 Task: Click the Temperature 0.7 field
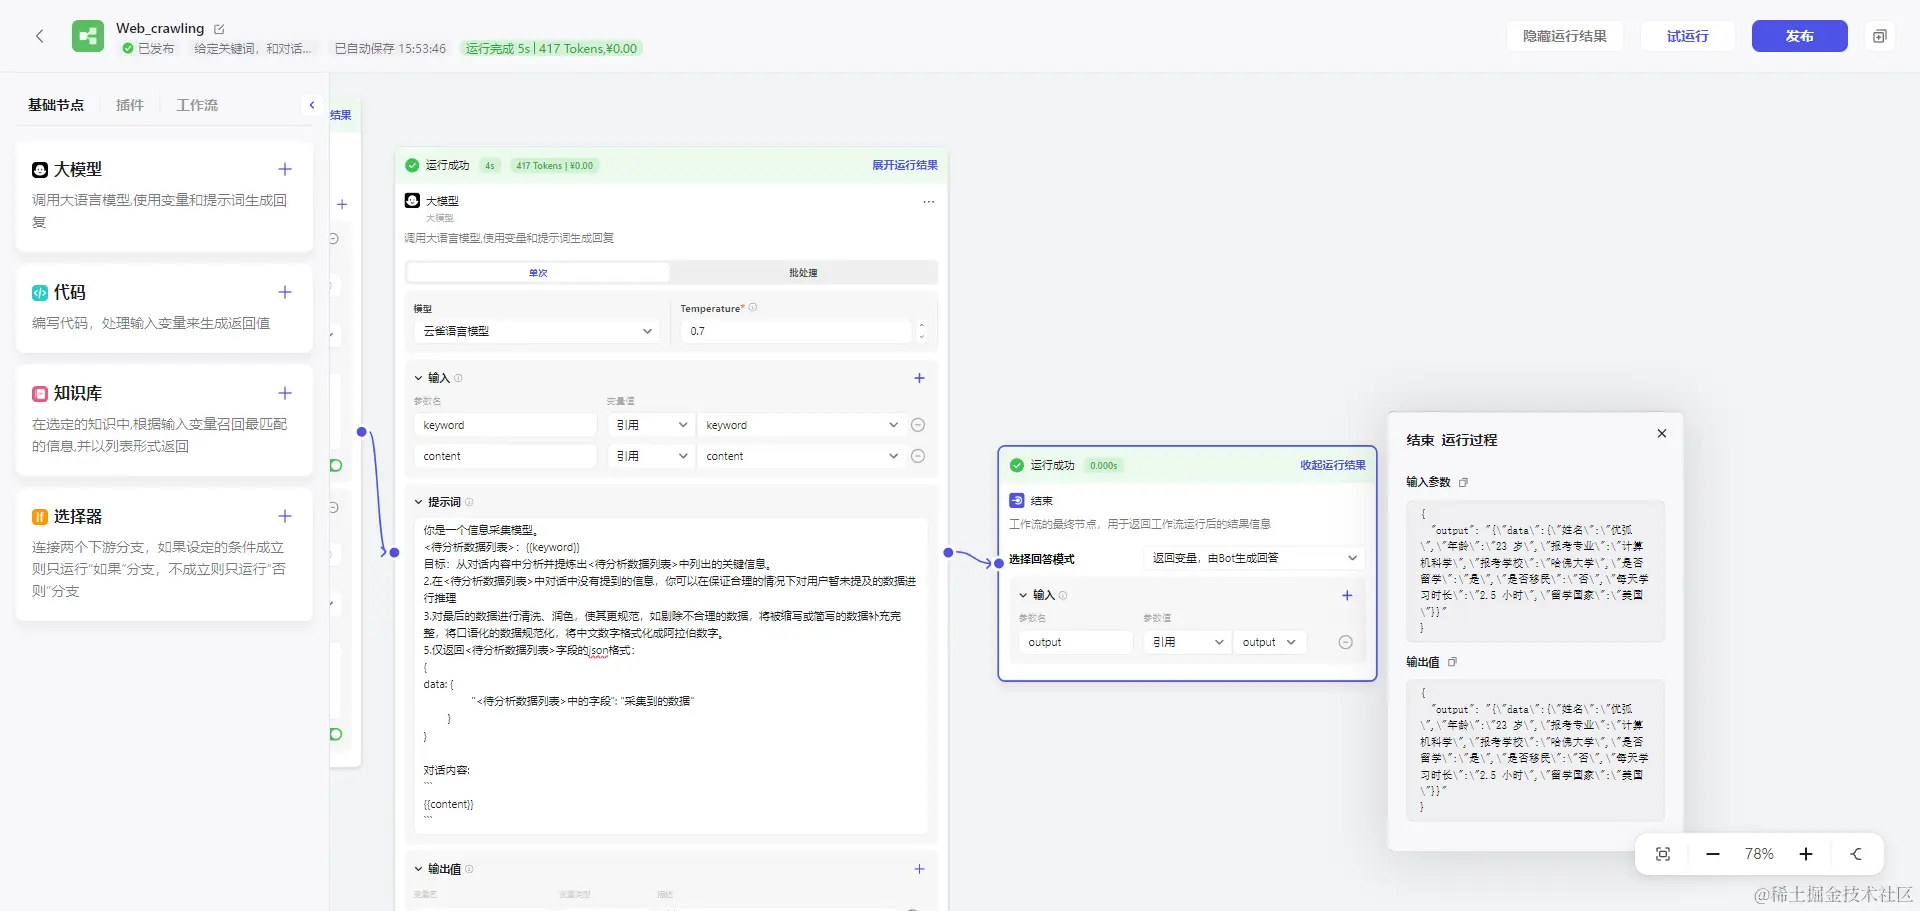pos(797,331)
